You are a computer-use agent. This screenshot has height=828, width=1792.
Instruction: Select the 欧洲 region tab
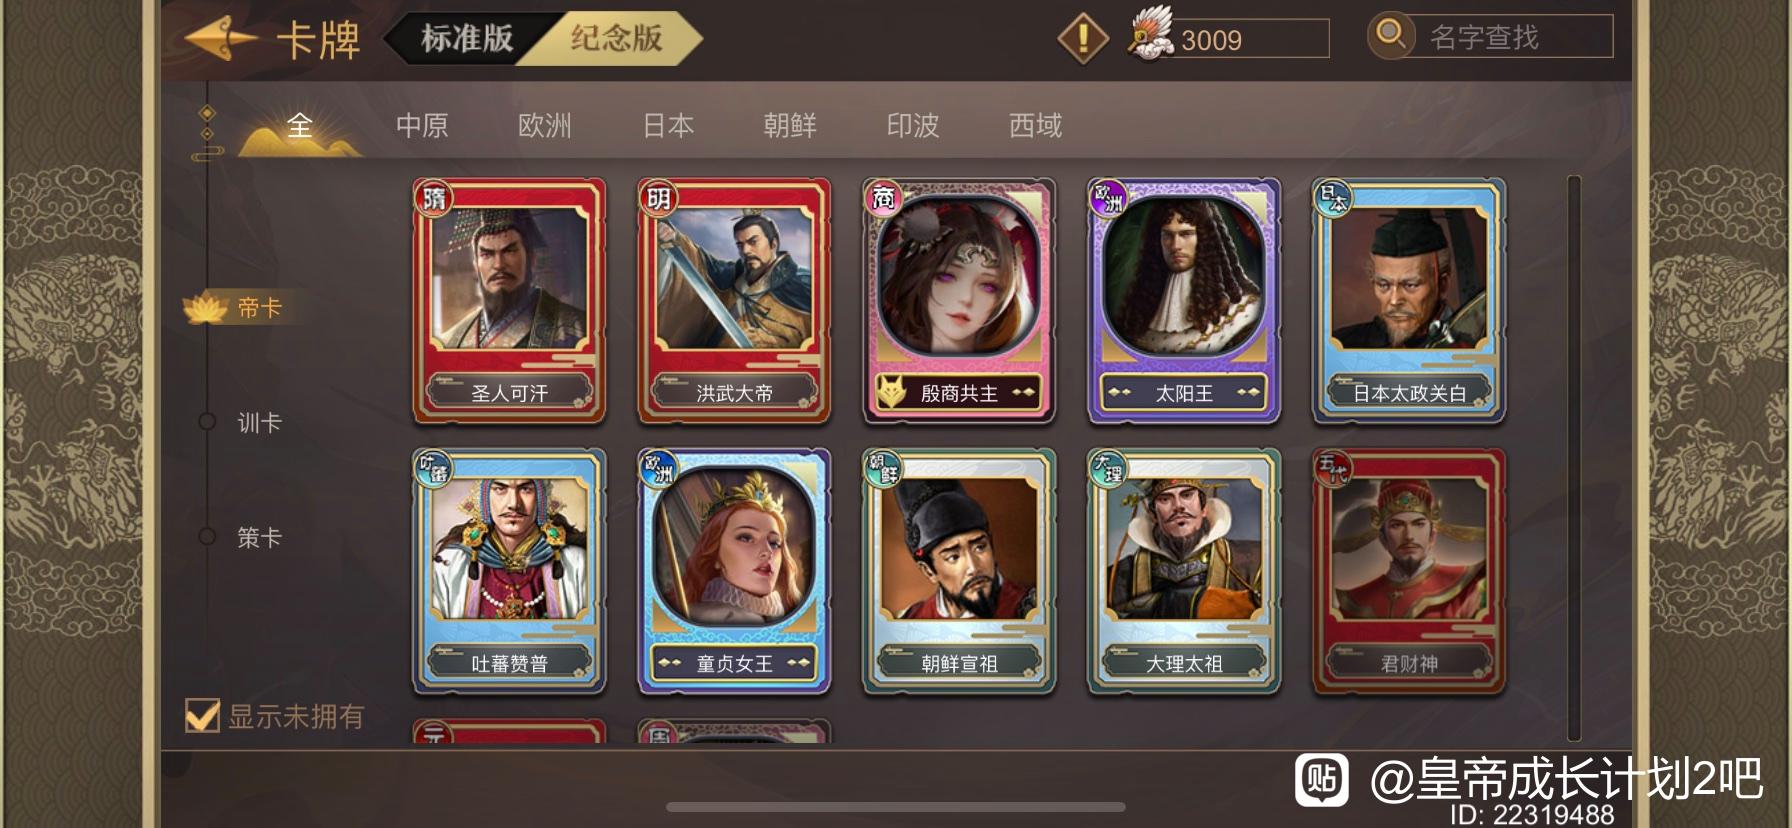(545, 126)
